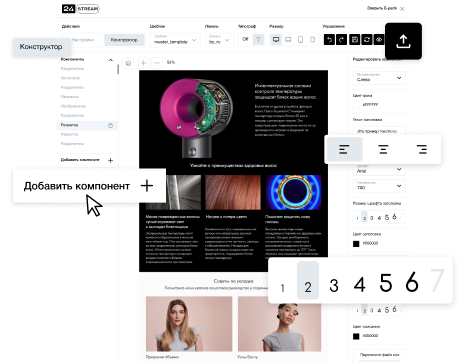Switch to the Конструктор tab in toolbar

point(124,40)
